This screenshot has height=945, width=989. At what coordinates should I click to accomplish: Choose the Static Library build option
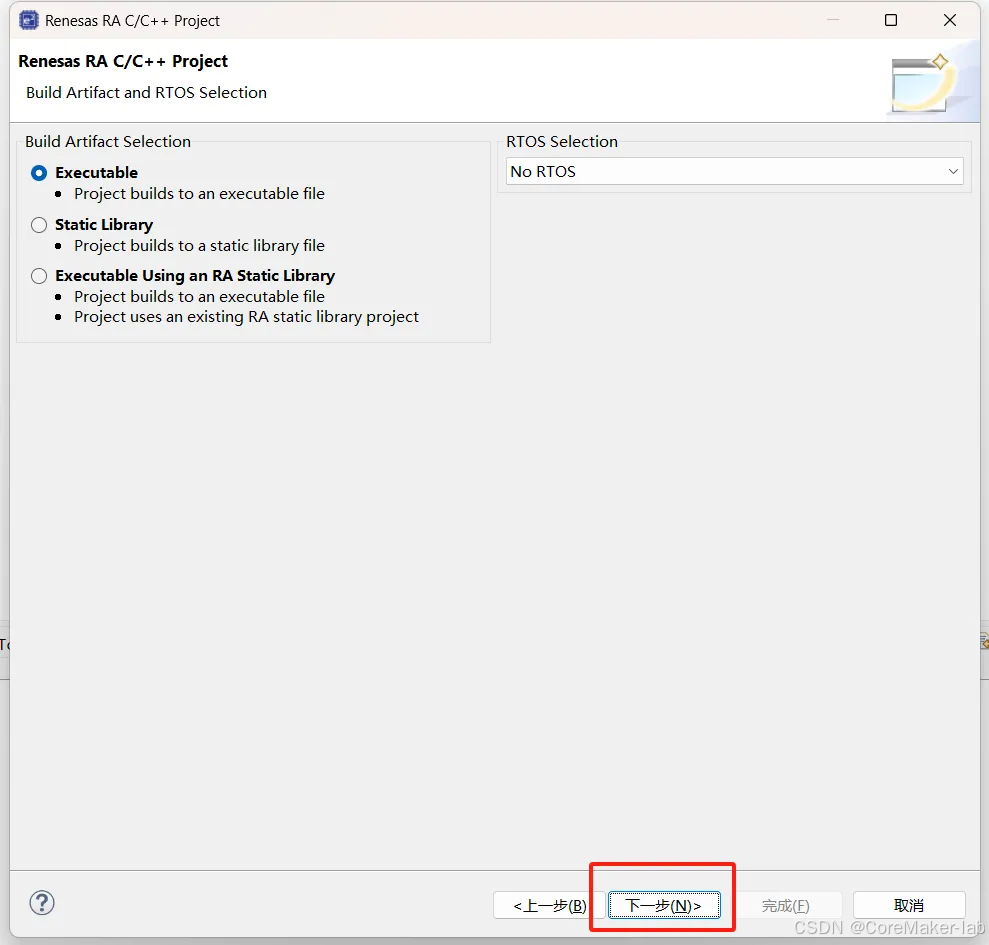[39, 225]
